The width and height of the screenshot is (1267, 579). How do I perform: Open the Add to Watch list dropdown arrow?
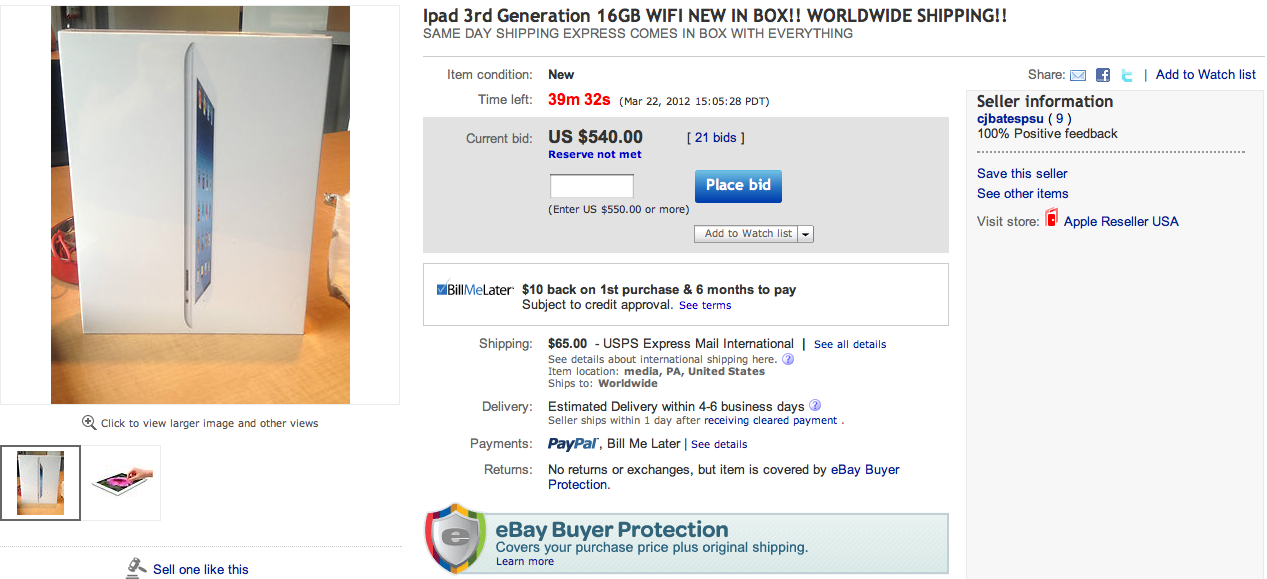coord(806,234)
